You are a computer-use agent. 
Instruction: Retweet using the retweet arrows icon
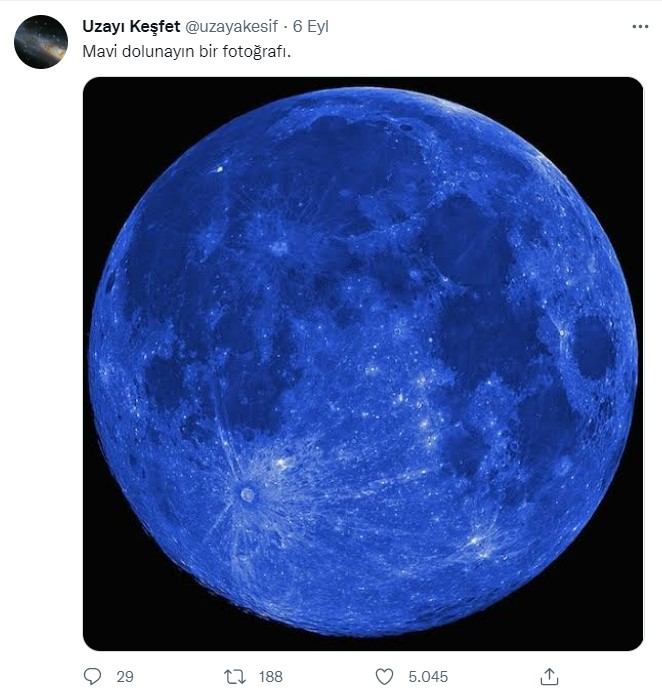(x=235, y=677)
